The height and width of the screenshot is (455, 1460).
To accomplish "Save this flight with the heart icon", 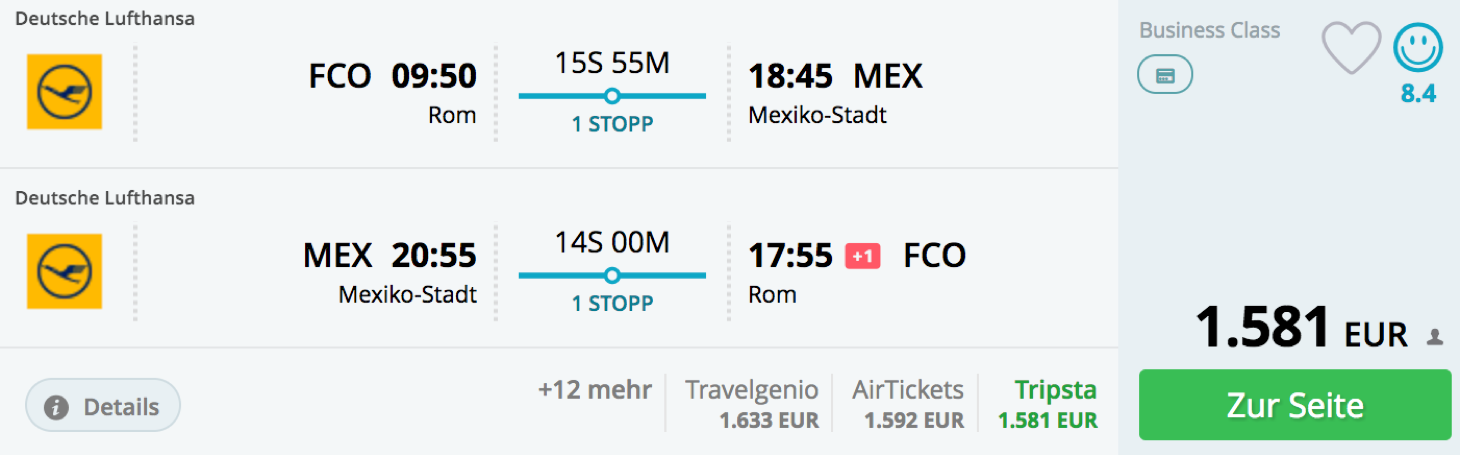I will (x=1351, y=48).
